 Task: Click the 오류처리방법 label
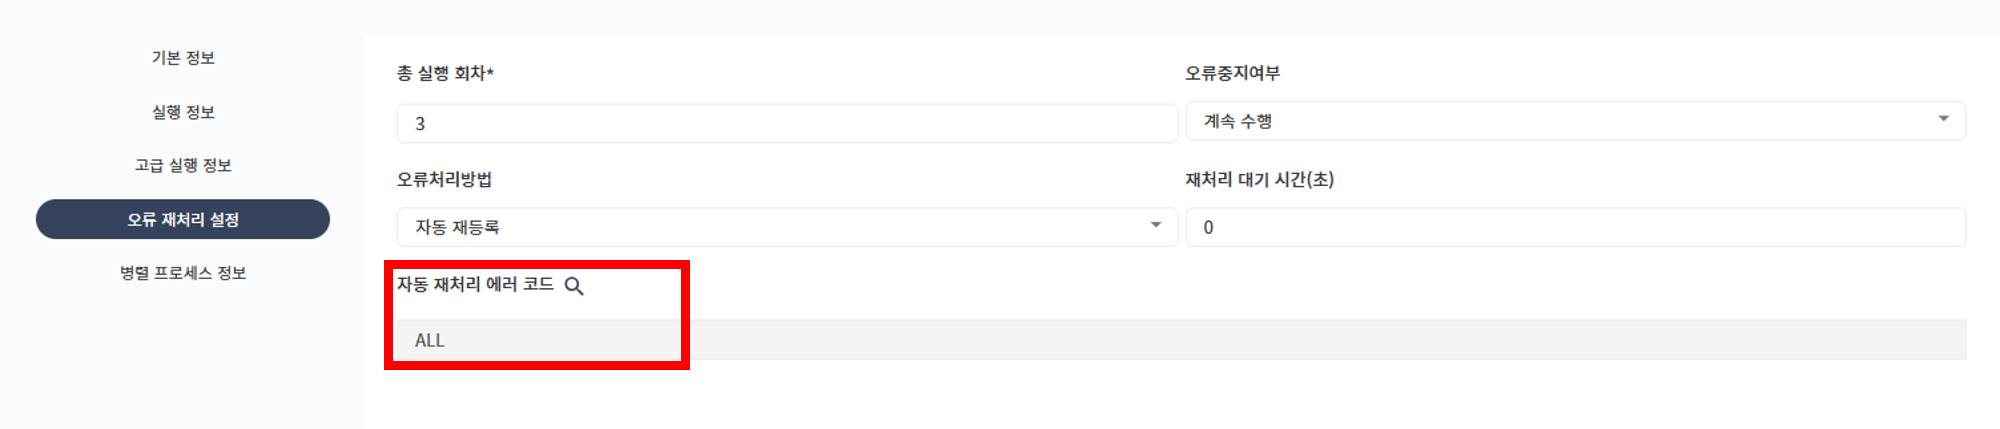tap(444, 179)
